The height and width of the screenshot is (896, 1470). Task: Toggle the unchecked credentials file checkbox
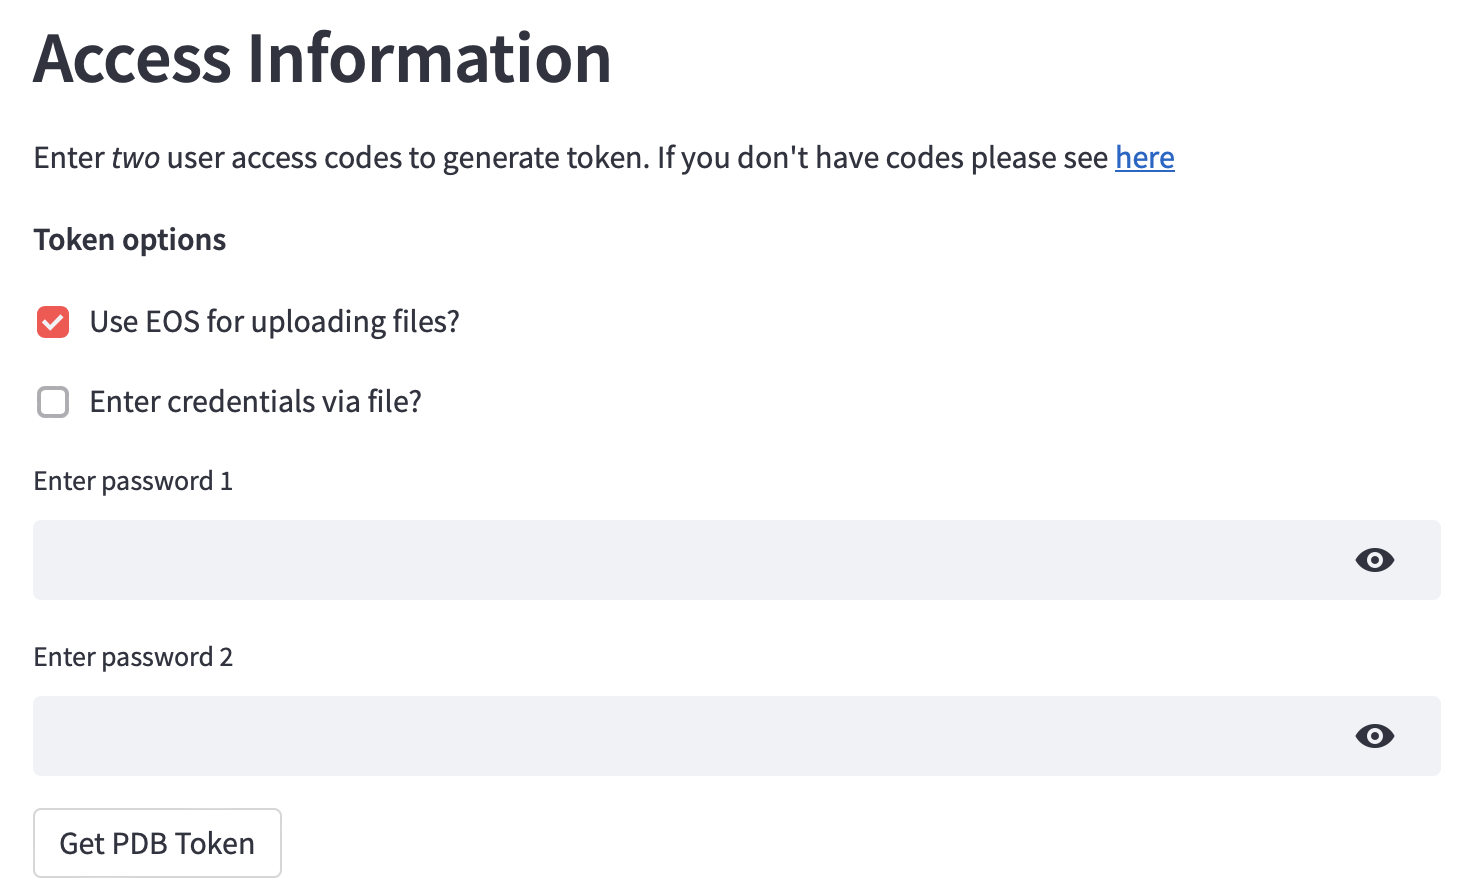[x=52, y=401]
